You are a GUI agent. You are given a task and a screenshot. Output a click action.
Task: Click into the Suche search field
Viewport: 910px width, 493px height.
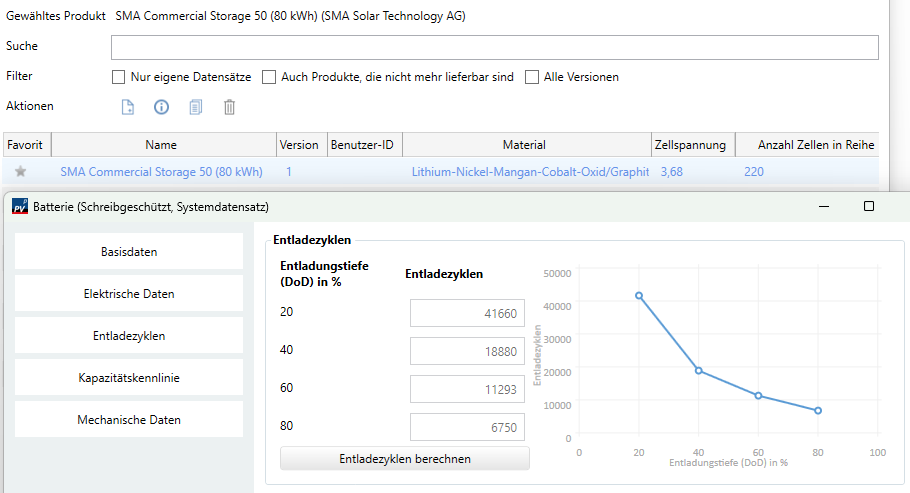pyautogui.click(x=494, y=48)
